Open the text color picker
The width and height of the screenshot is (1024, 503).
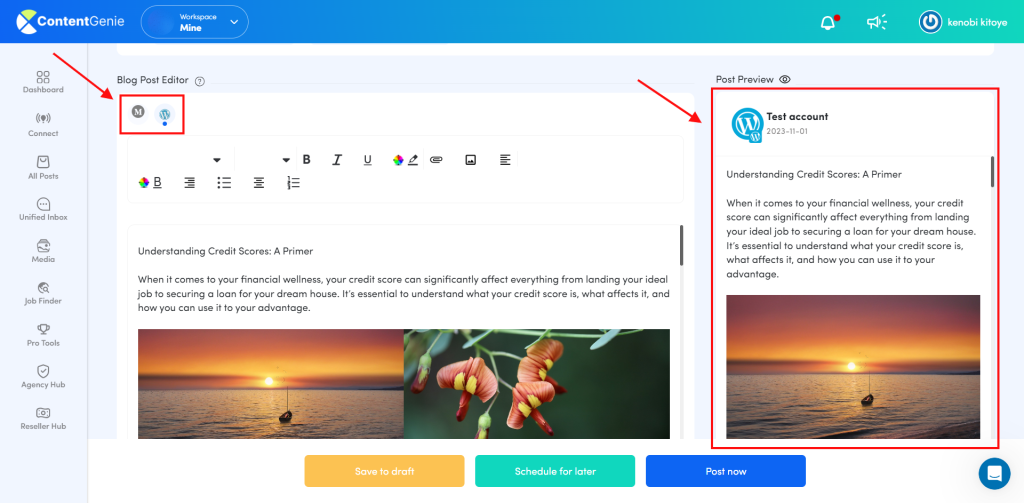point(150,183)
